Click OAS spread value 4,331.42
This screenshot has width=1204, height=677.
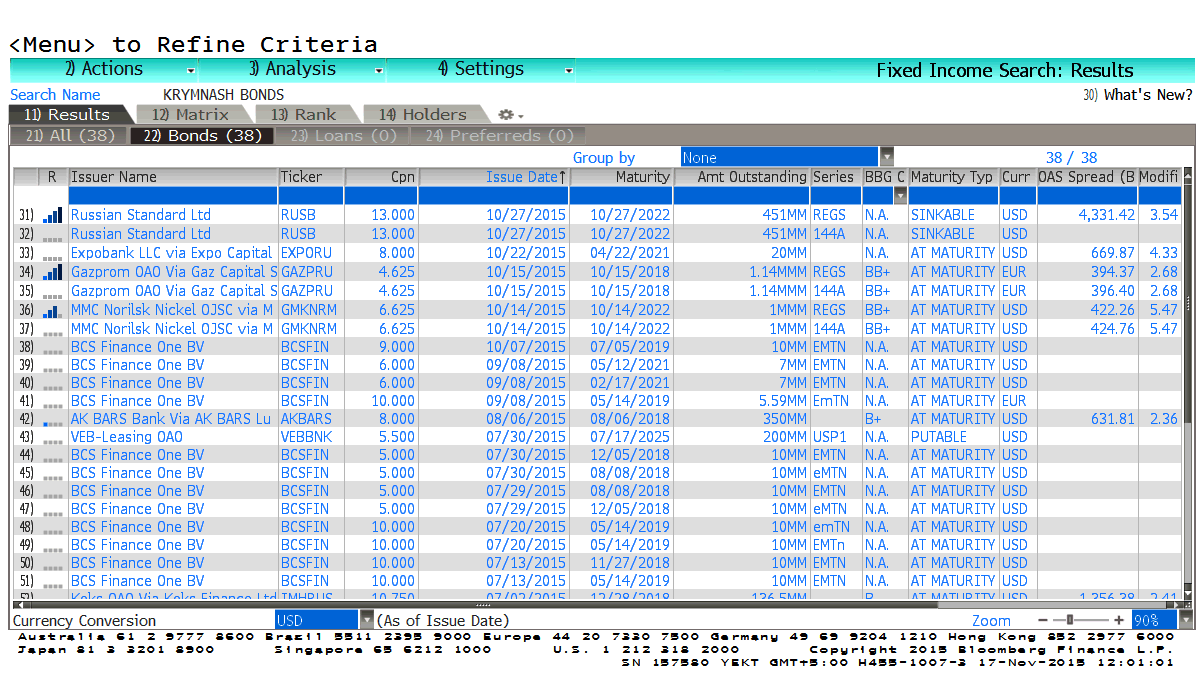click(x=1106, y=215)
